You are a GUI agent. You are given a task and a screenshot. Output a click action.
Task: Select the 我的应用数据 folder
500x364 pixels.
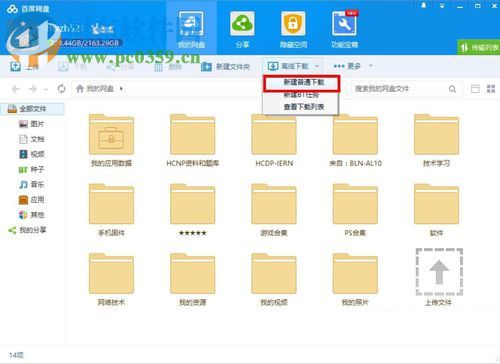[x=111, y=140]
